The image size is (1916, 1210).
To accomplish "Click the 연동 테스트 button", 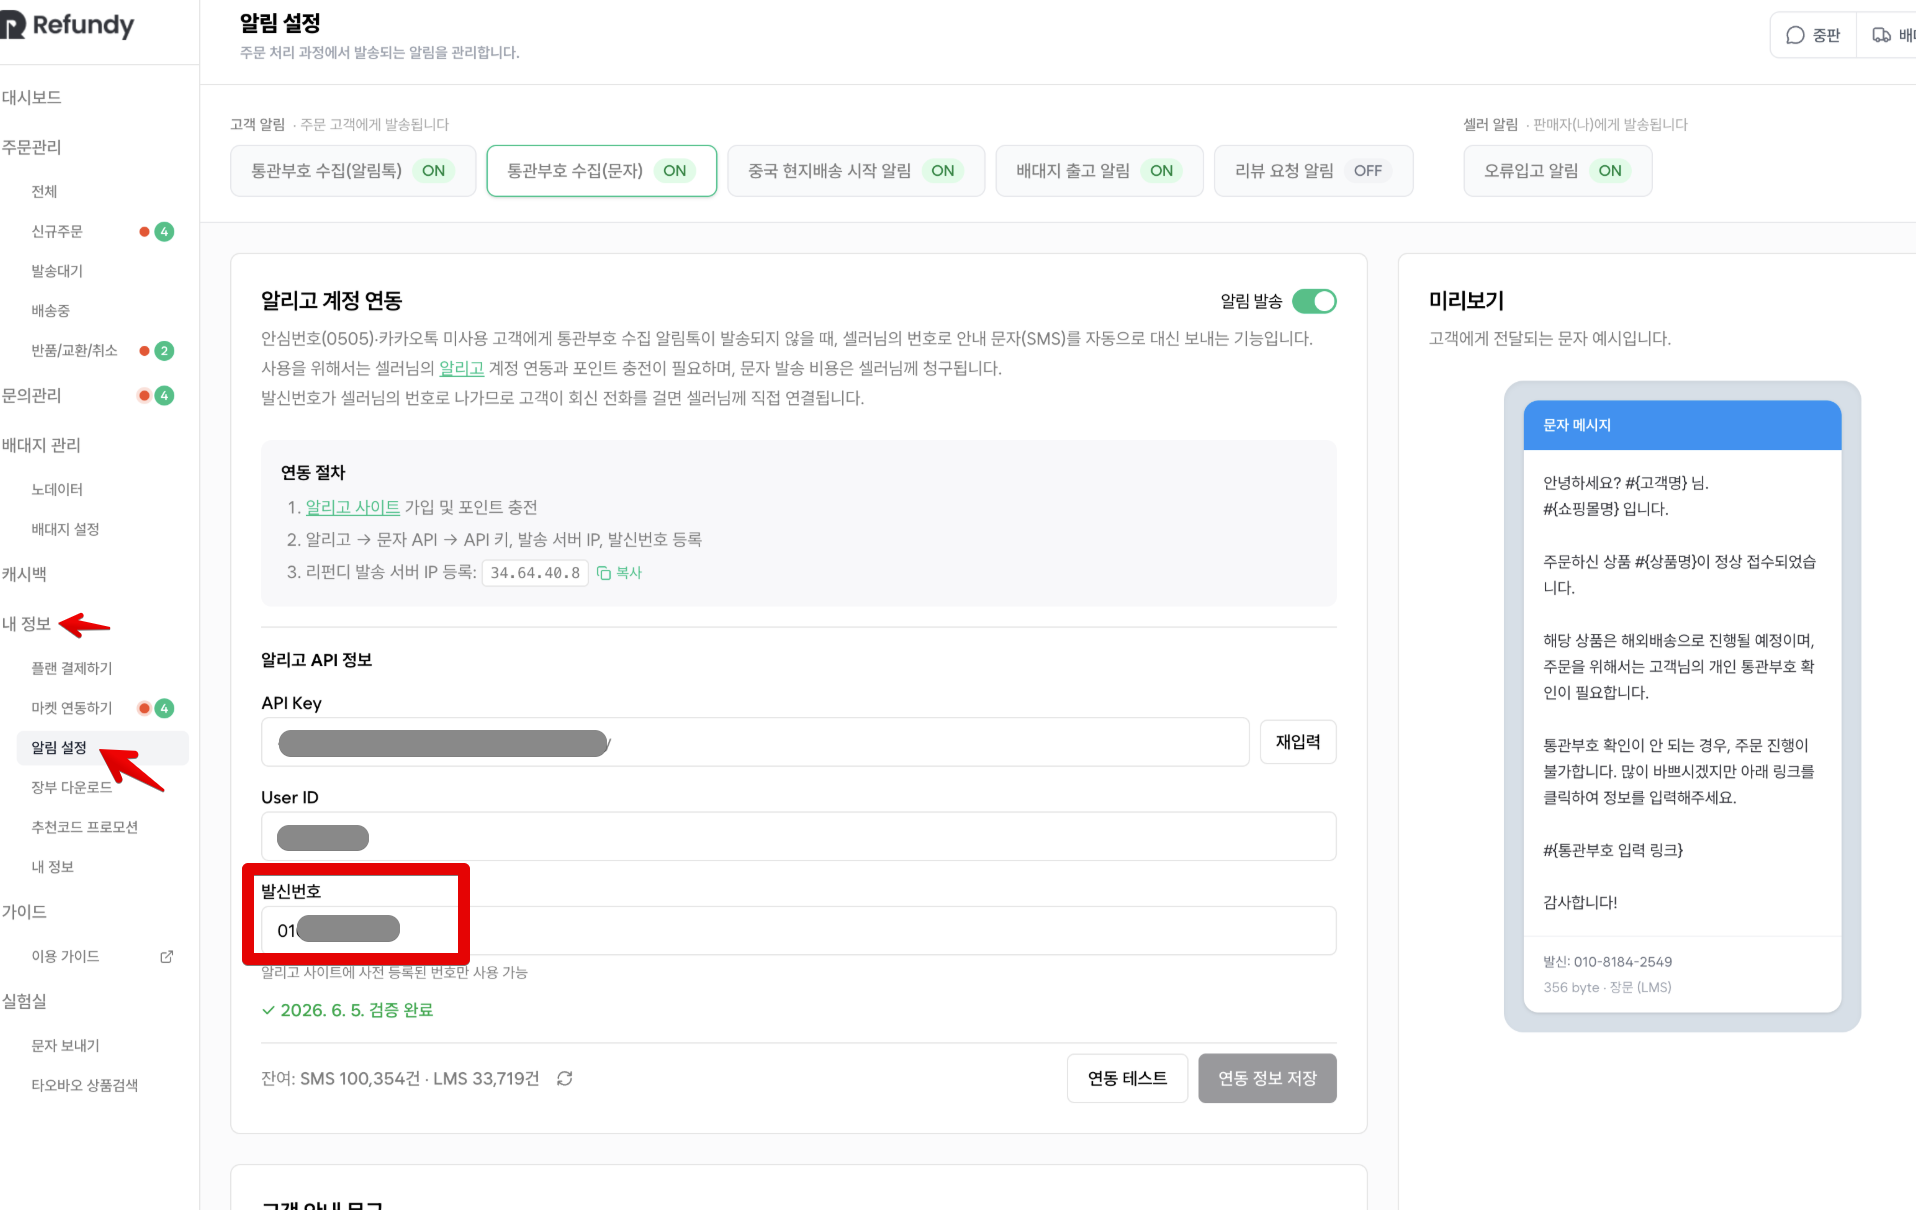I will tap(1127, 1078).
